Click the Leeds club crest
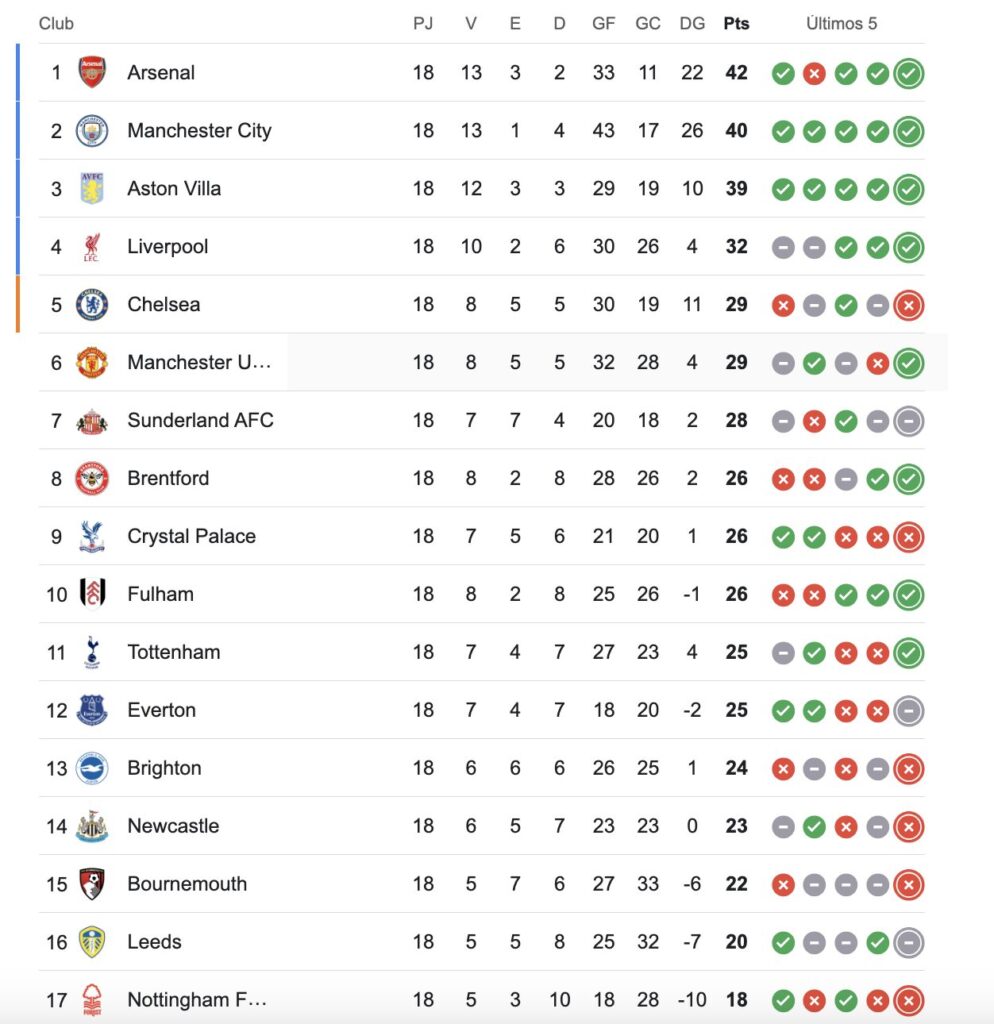The height and width of the screenshot is (1024, 994). (92, 943)
